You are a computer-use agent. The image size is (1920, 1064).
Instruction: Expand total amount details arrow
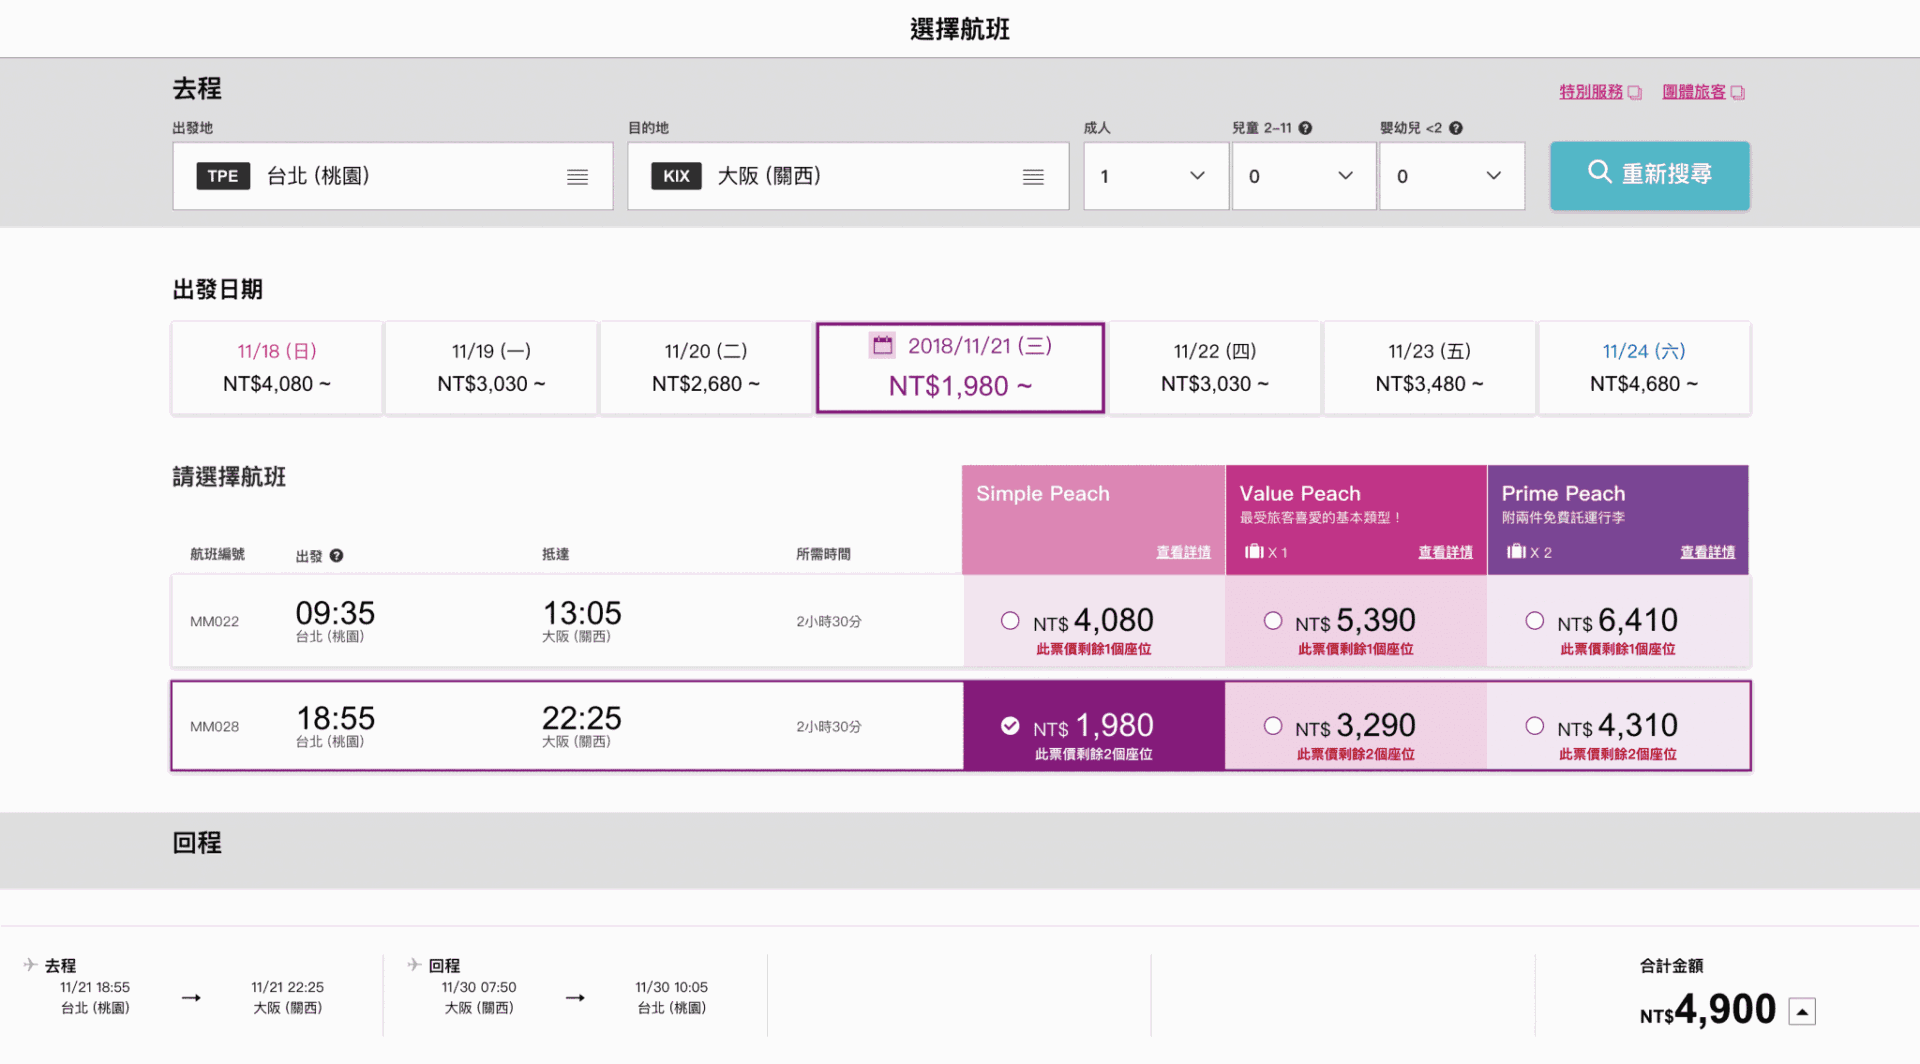[1802, 1012]
